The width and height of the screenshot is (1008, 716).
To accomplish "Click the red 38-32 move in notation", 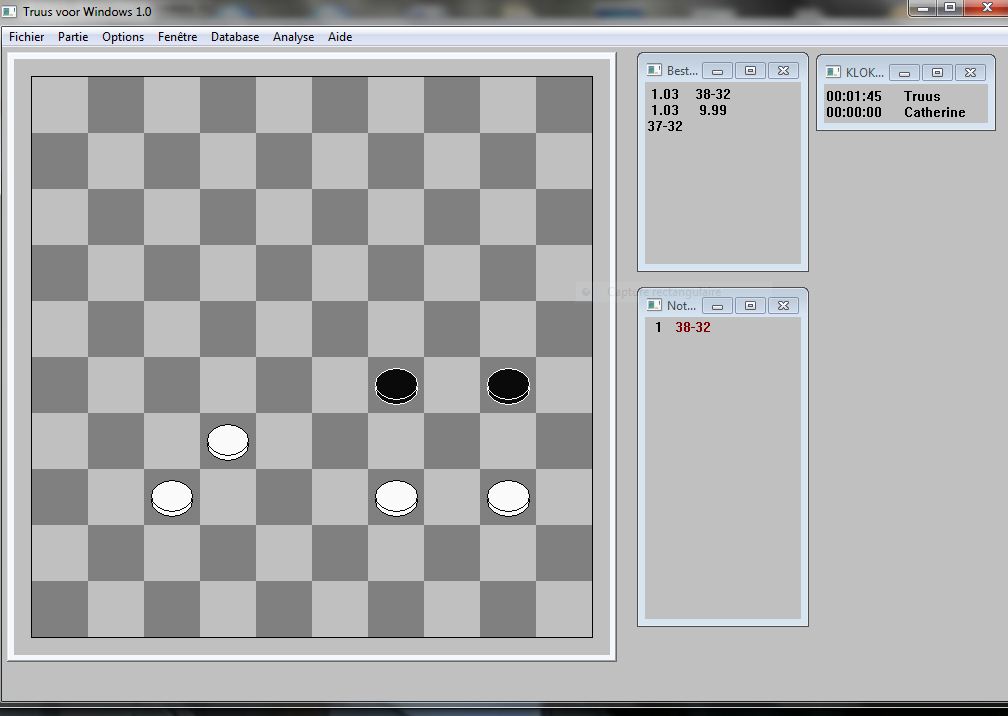I will (x=693, y=327).
